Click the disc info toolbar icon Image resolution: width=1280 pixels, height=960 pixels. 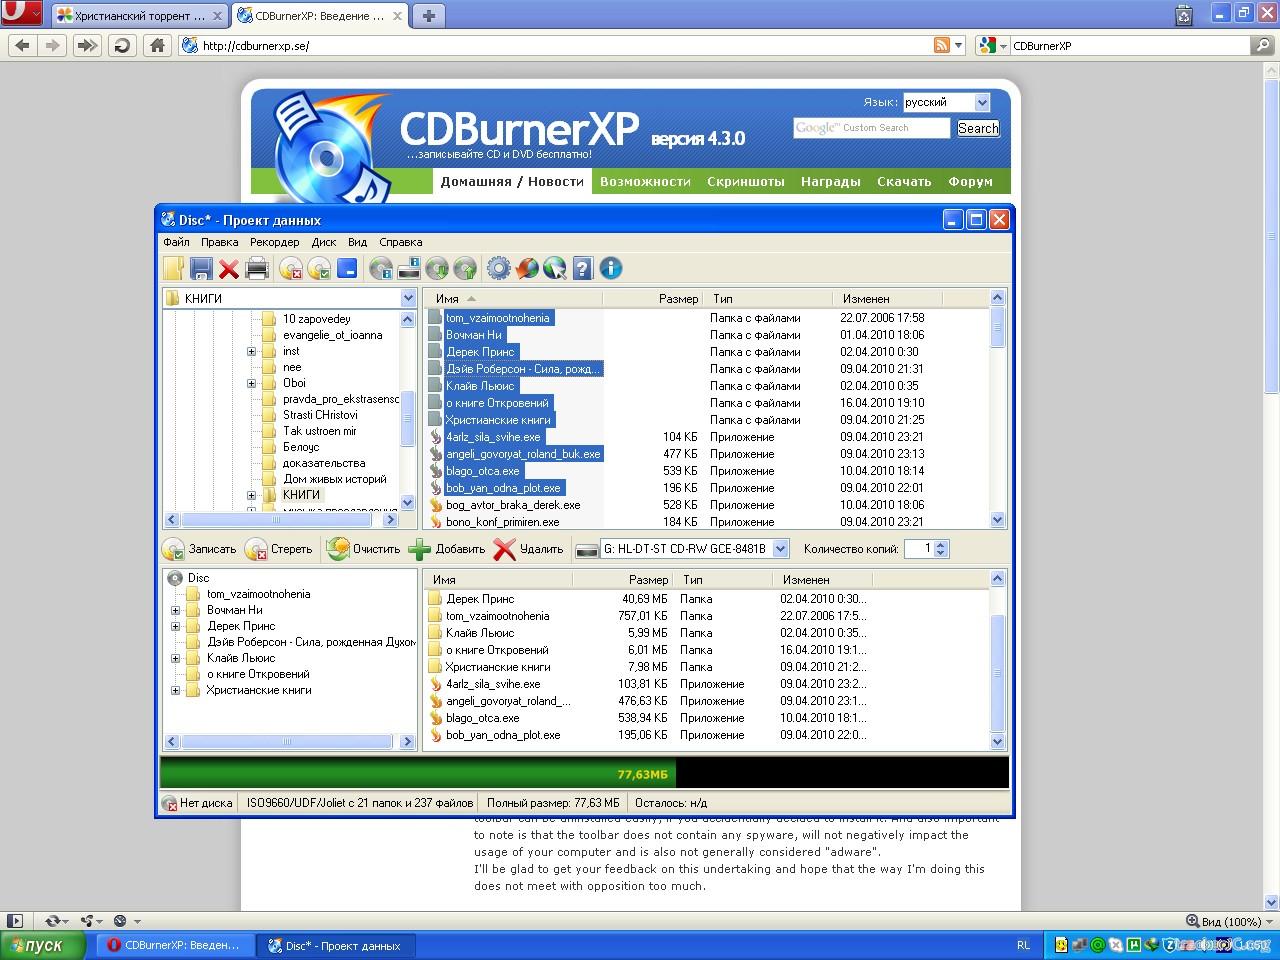[381, 268]
